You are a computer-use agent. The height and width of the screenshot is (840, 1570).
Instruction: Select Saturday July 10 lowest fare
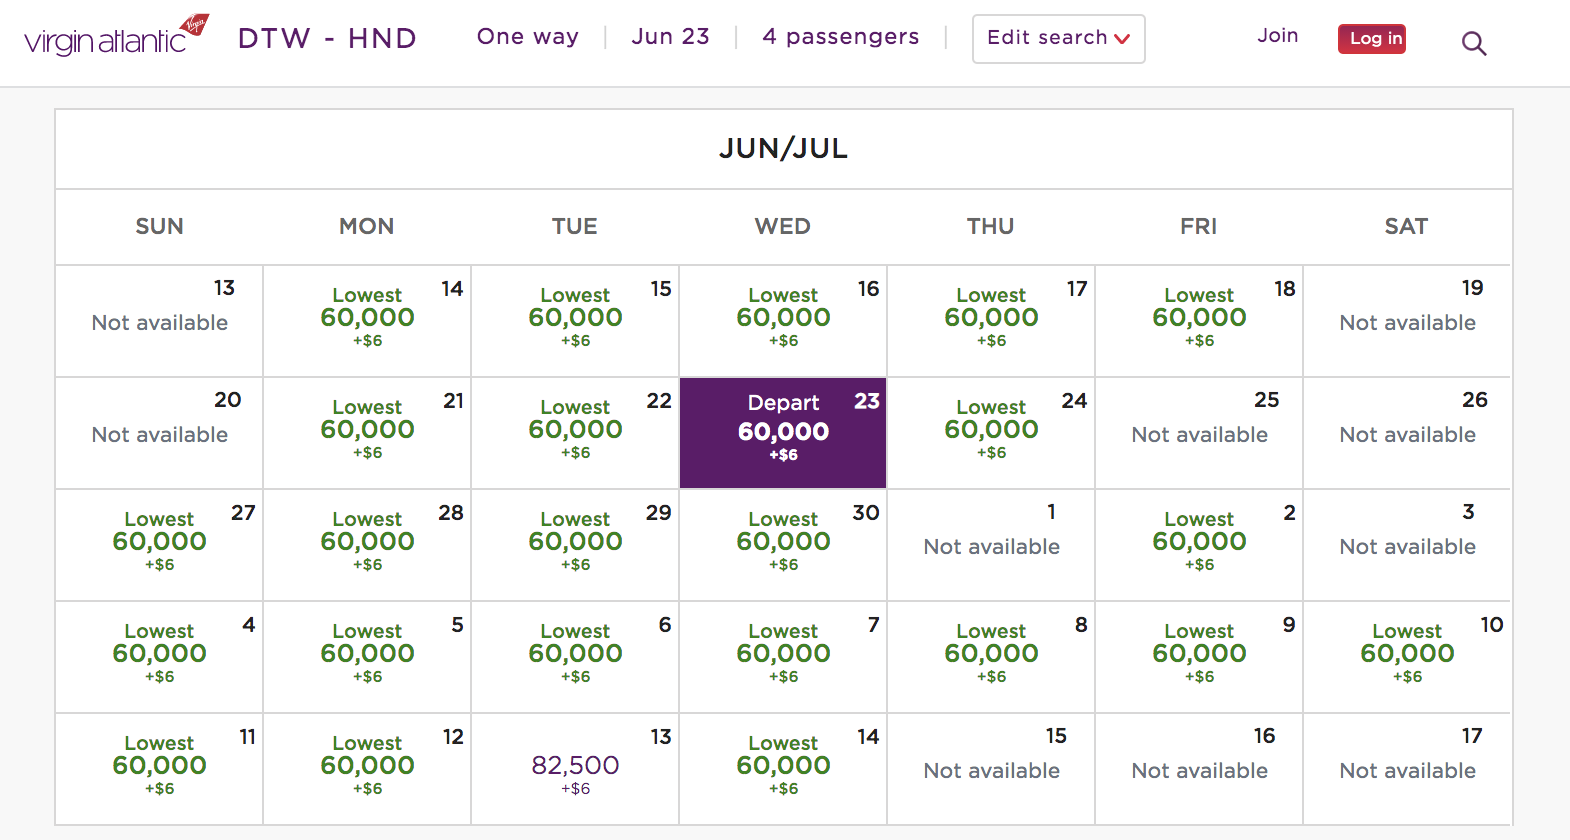tap(1407, 654)
